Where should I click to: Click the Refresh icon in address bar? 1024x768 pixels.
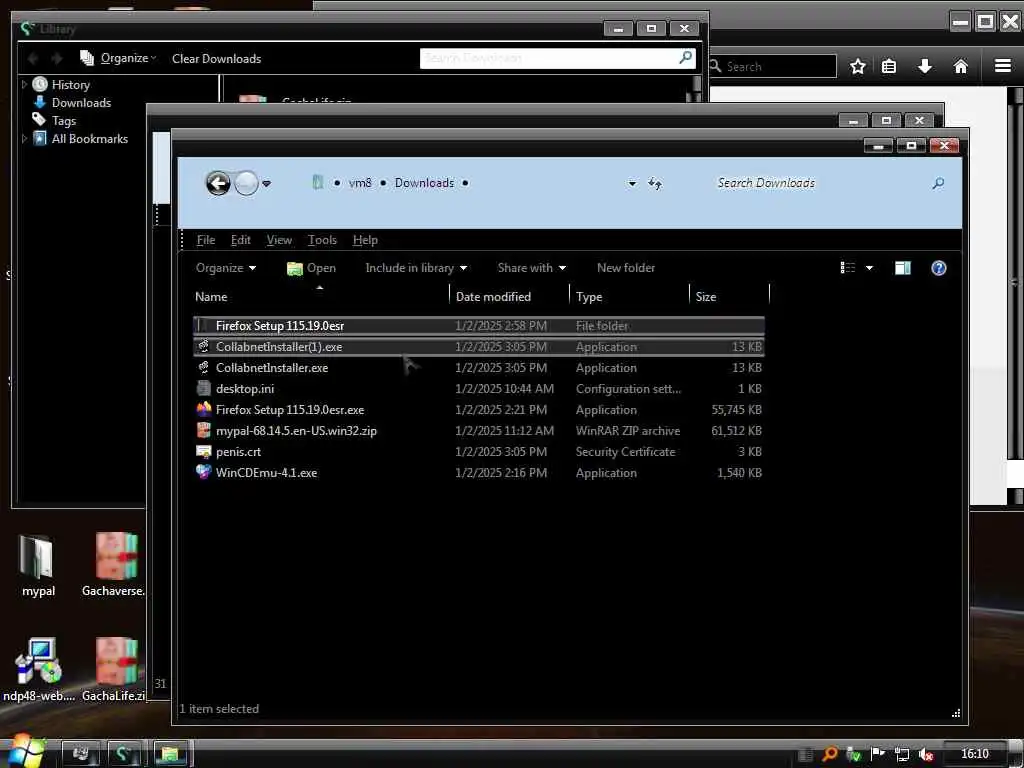pos(655,184)
